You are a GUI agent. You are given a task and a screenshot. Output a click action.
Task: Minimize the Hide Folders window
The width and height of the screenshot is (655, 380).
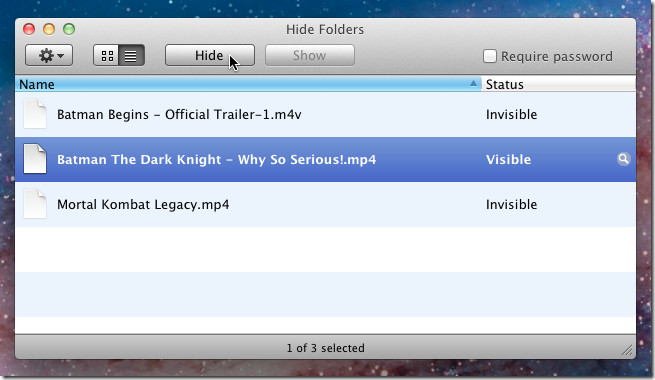(x=49, y=29)
